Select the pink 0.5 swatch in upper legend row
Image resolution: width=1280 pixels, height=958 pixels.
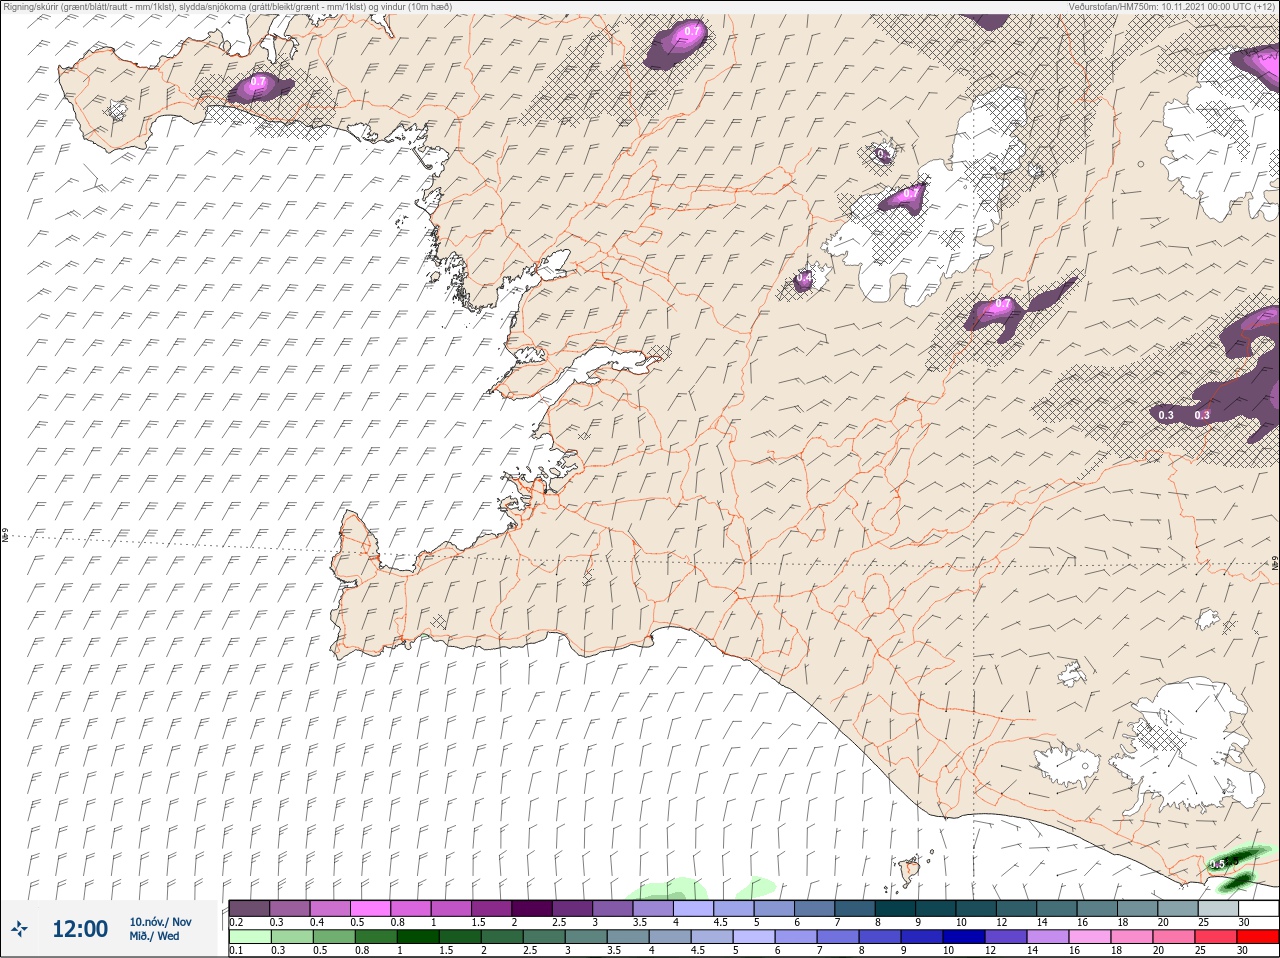point(370,908)
